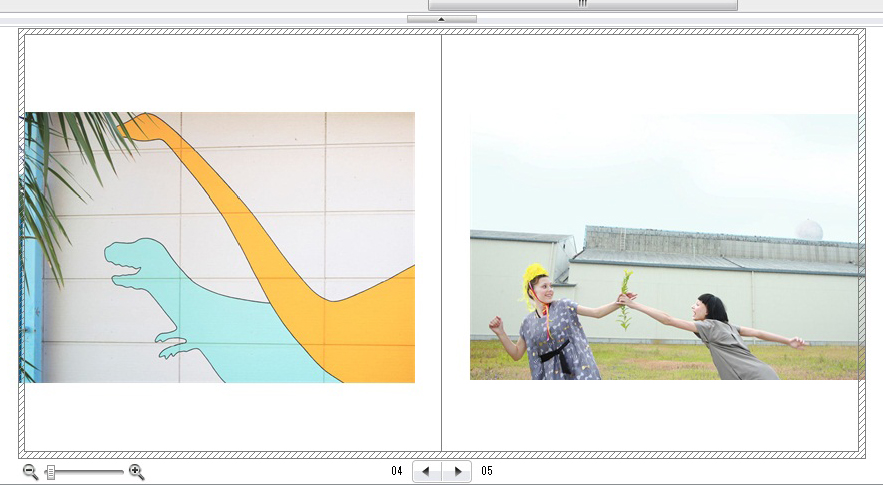Image resolution: width=883 pixels, height=485 pixels.
Task: Click the zoom slider track's right end
Action: point(121,472)
